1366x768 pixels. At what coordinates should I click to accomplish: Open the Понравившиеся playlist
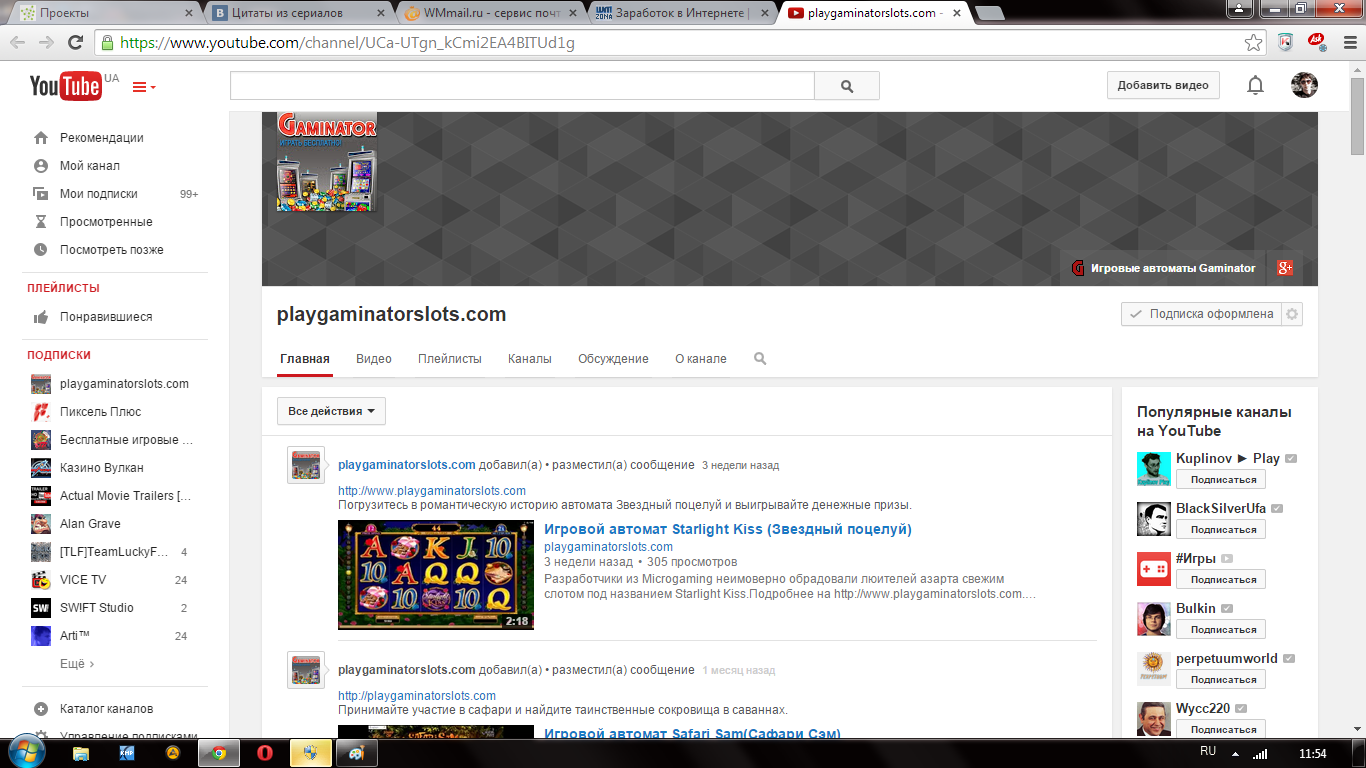point(105,317)
